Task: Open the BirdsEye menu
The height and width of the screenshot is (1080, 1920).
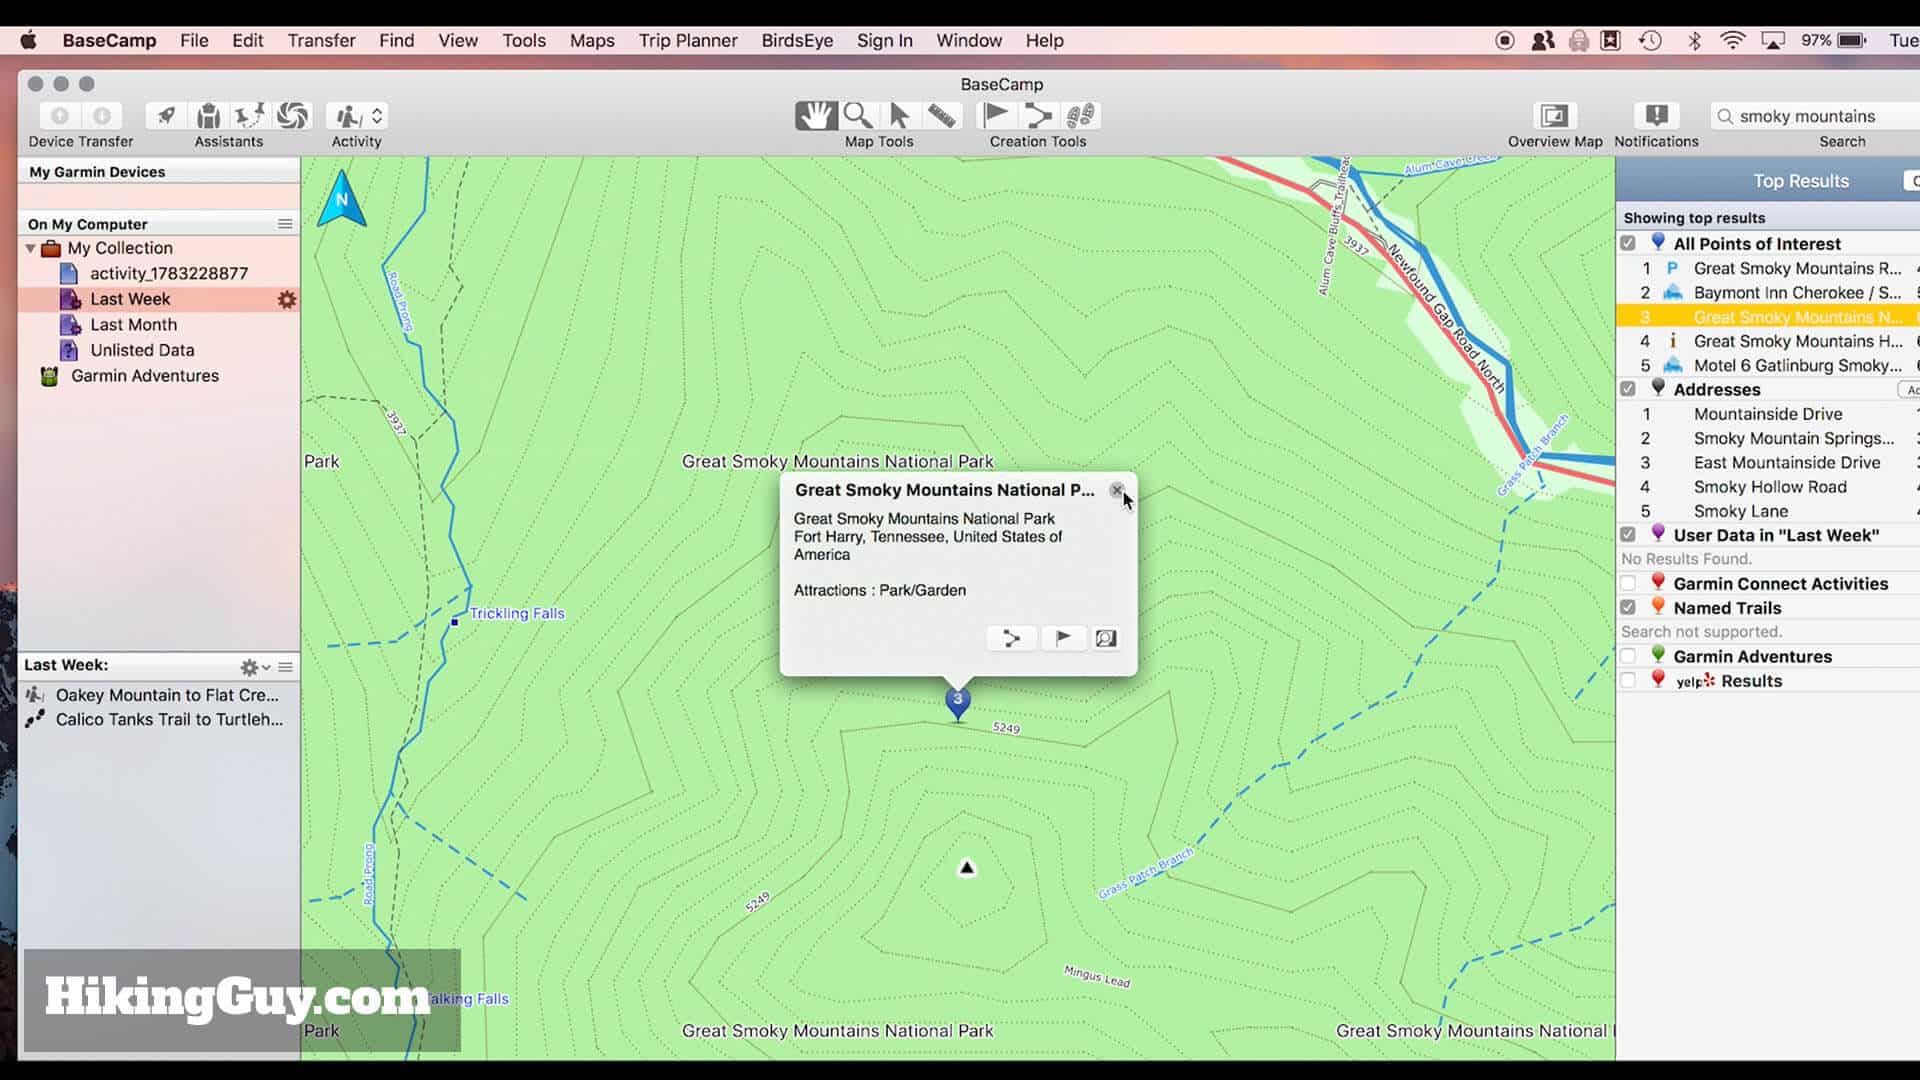Action: [x=797, y=40]
